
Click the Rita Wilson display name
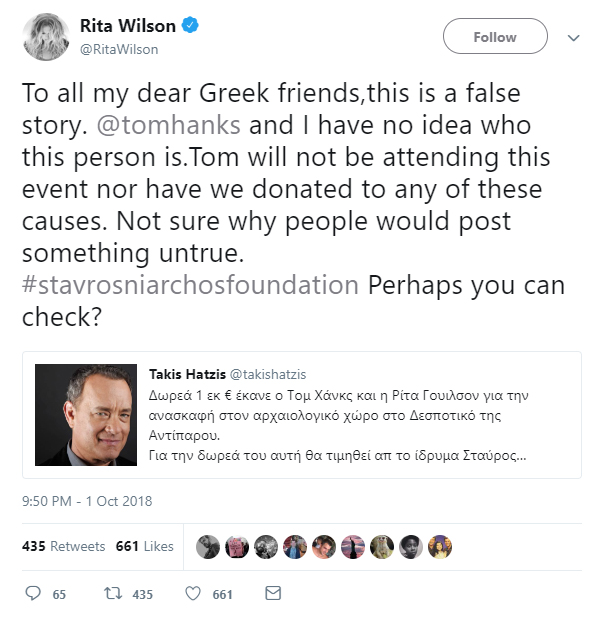(x=128, y=26)
